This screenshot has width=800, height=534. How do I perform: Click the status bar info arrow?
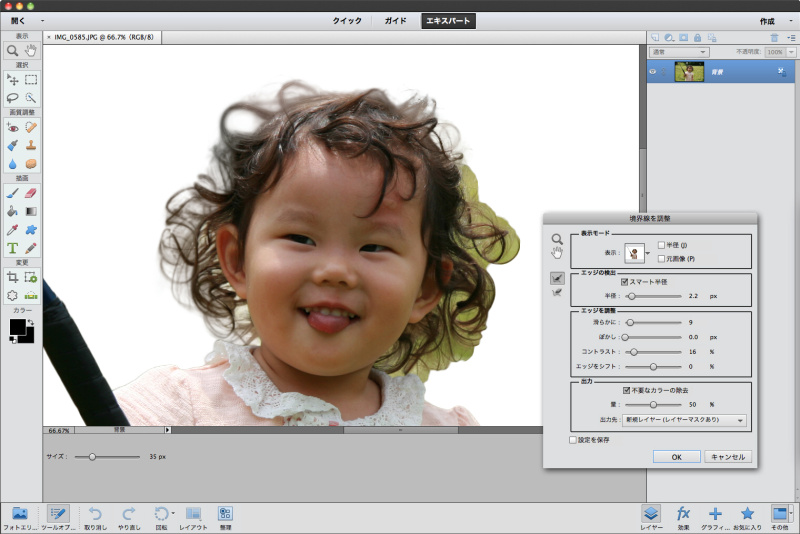click(167, 430)
